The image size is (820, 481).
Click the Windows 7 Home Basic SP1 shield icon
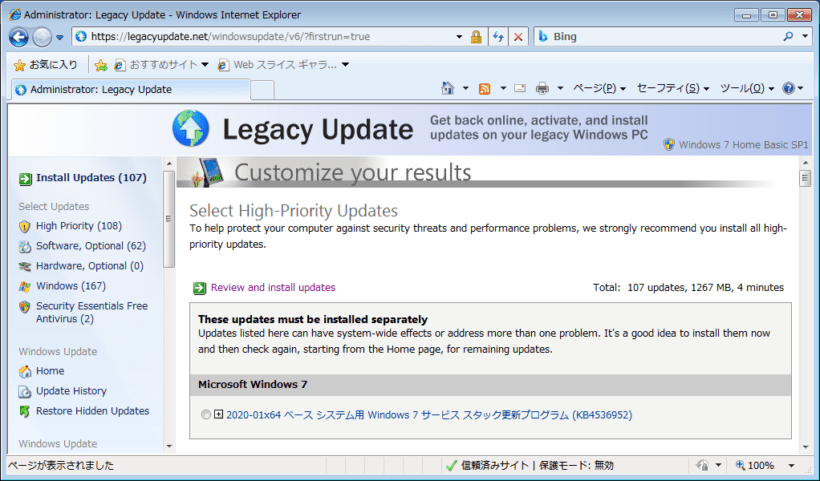tap(669, 145)
